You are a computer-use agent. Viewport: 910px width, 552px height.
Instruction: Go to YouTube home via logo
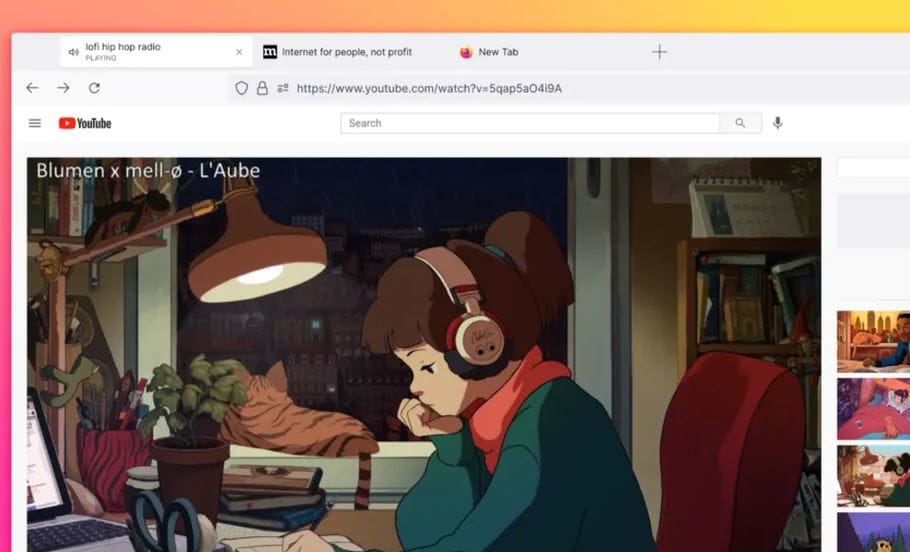tap(85, 123)
